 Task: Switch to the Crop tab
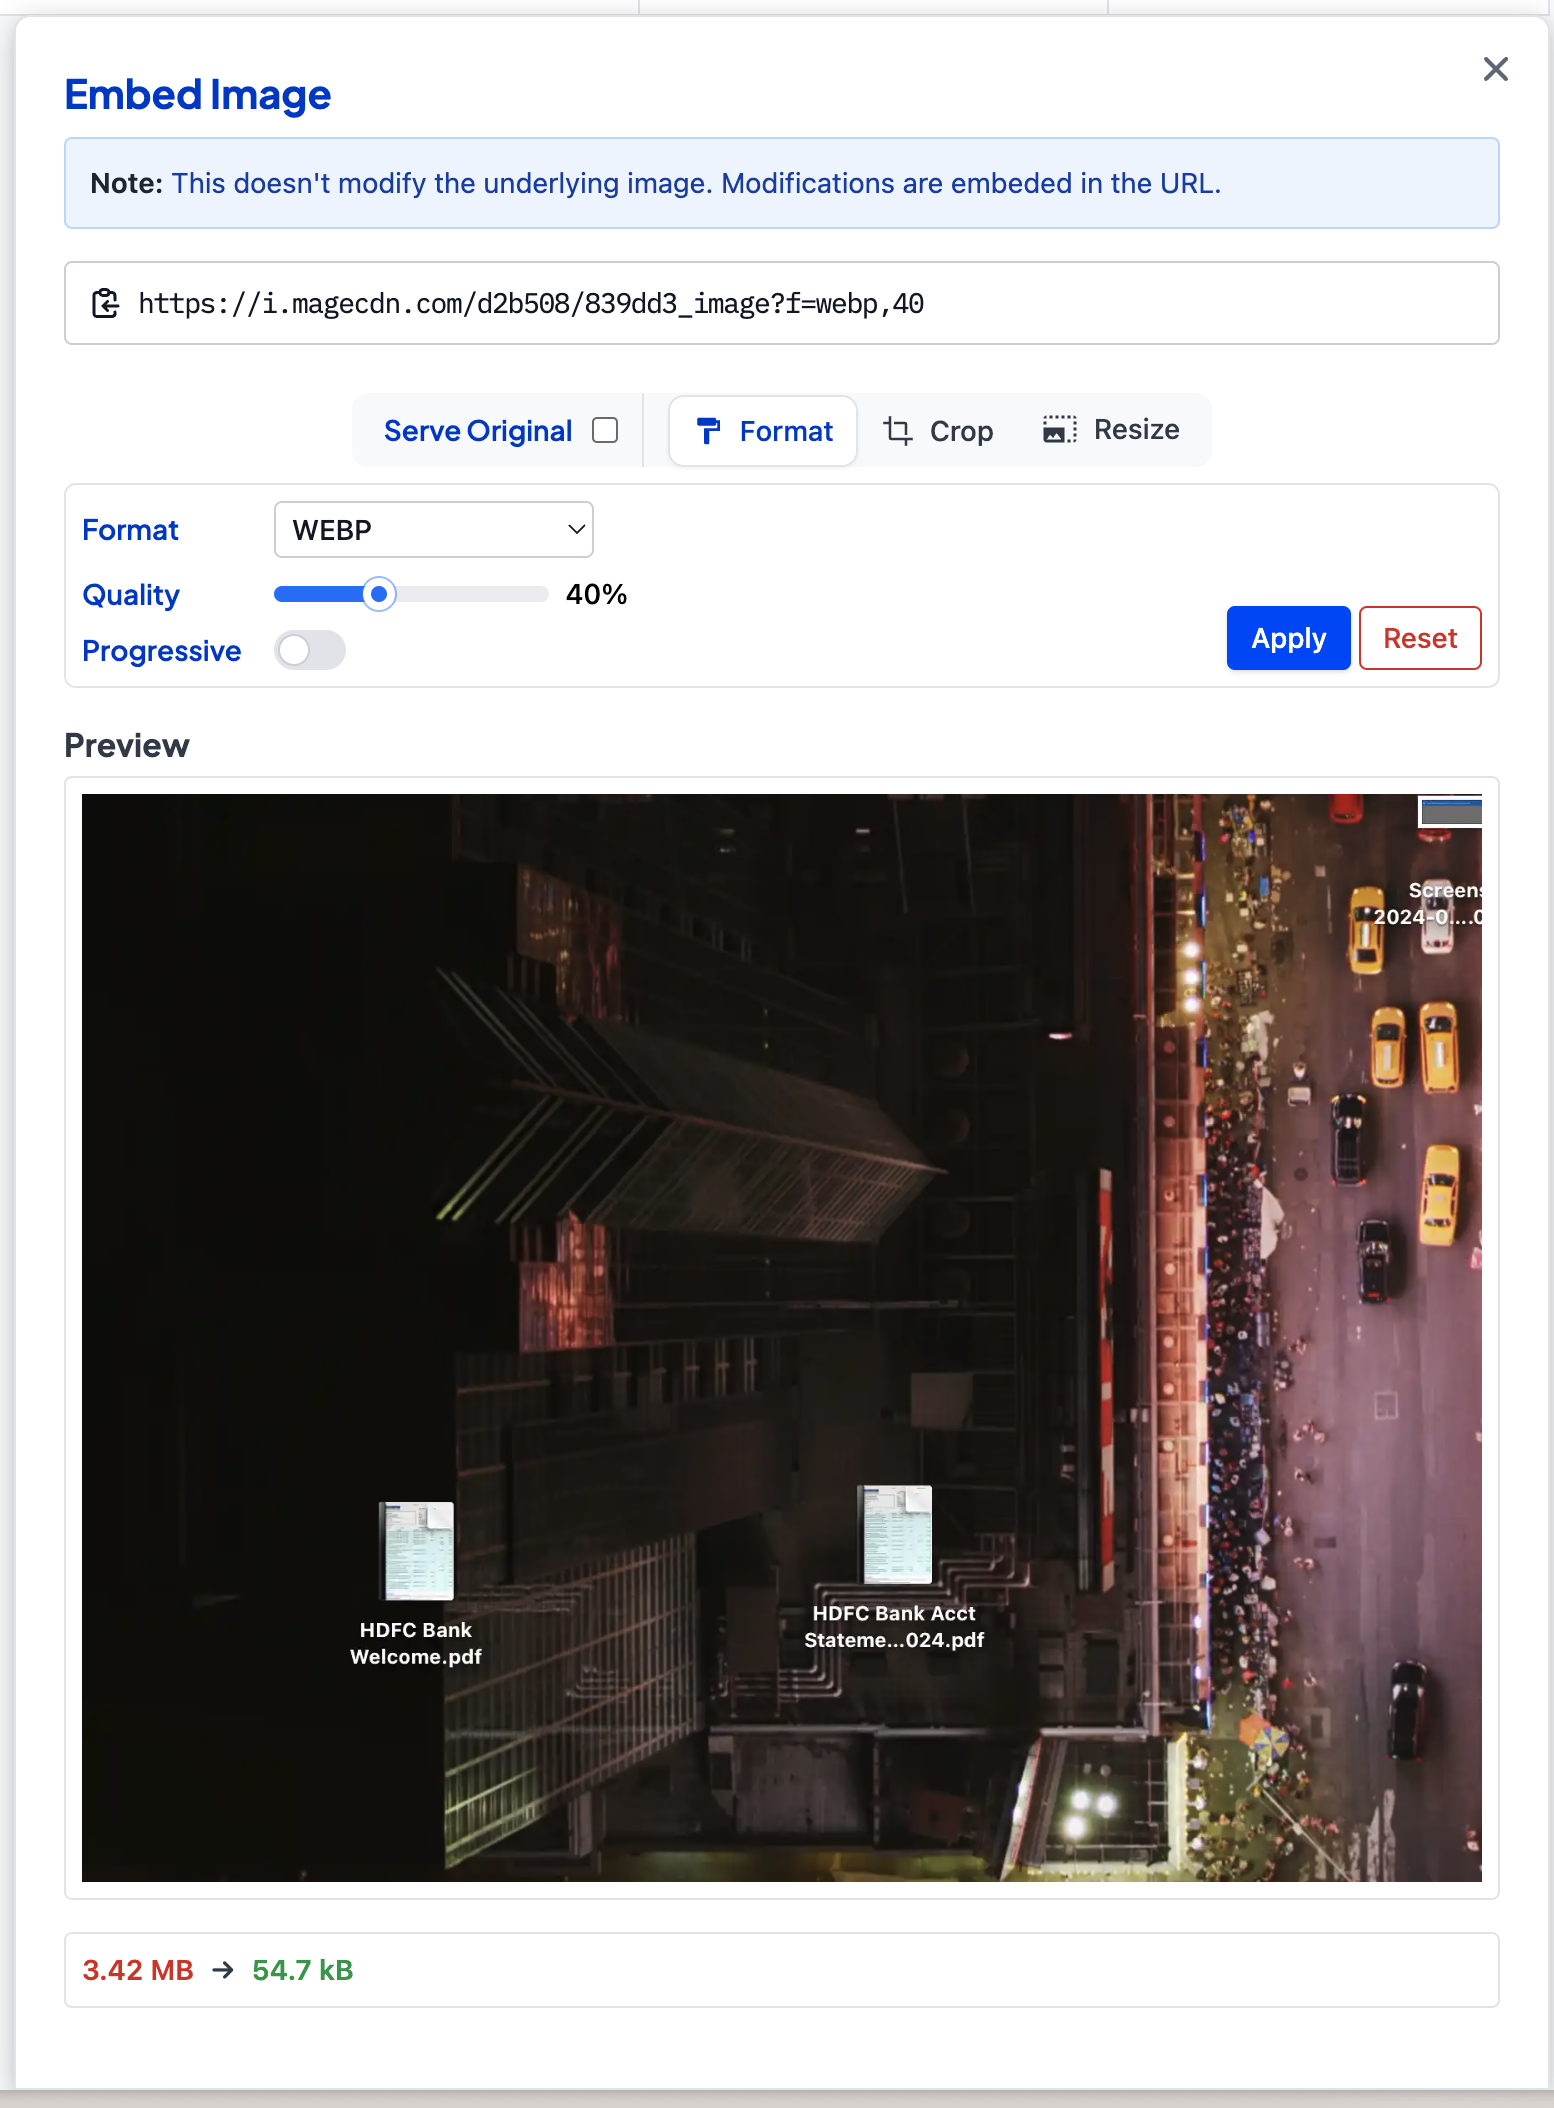(x=938, y=431)
